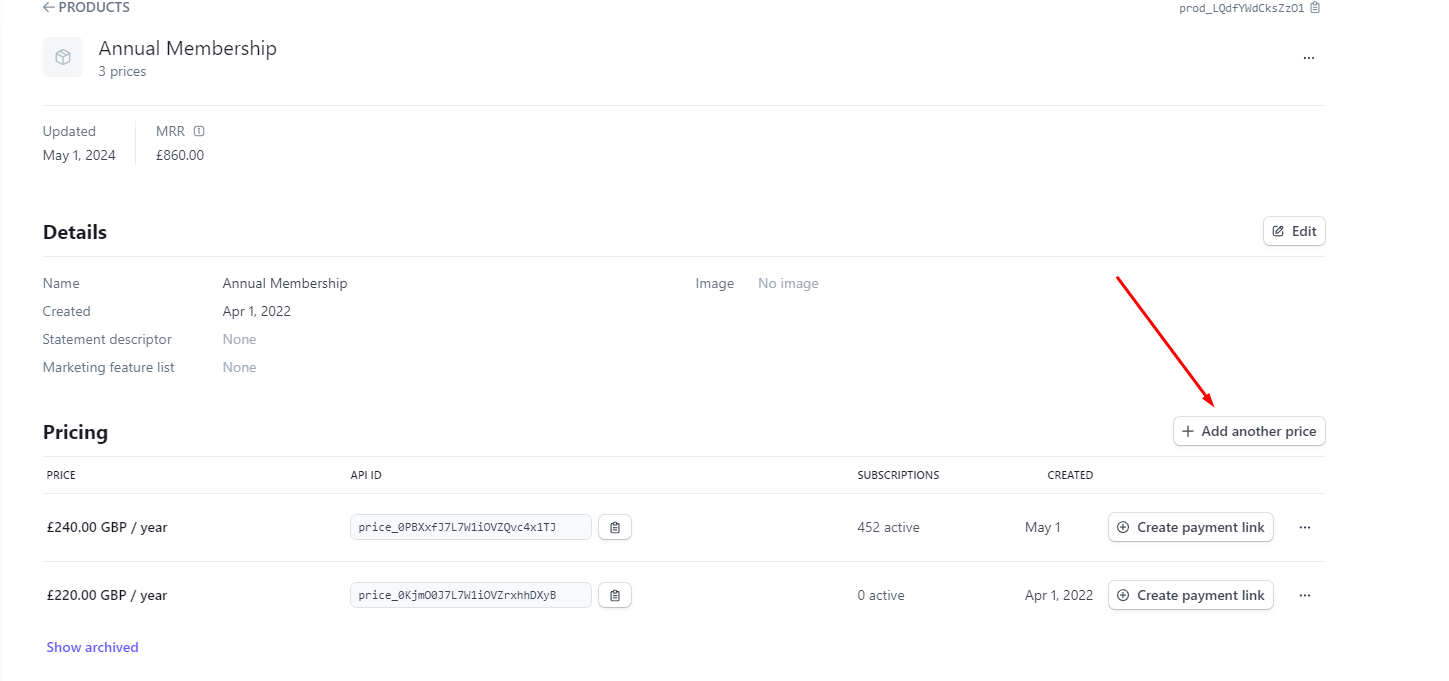Image resolution: width=1449 pixels, height=681 pixels.
Task: Open the £240.00 GBP / year price row
Action: click(107, 527)
